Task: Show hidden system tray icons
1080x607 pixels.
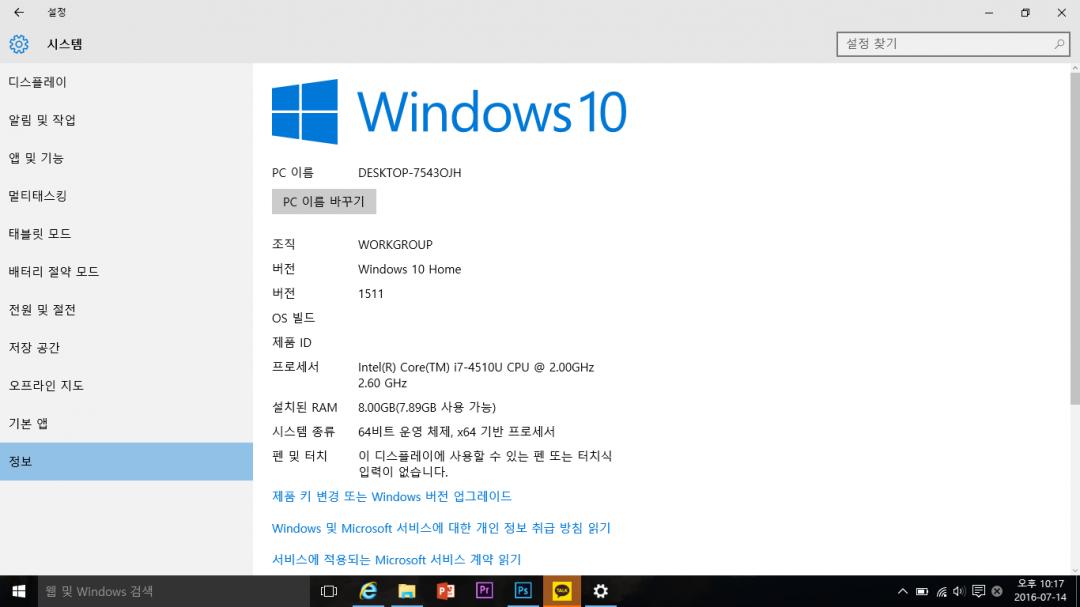Action: coord(903,591)
